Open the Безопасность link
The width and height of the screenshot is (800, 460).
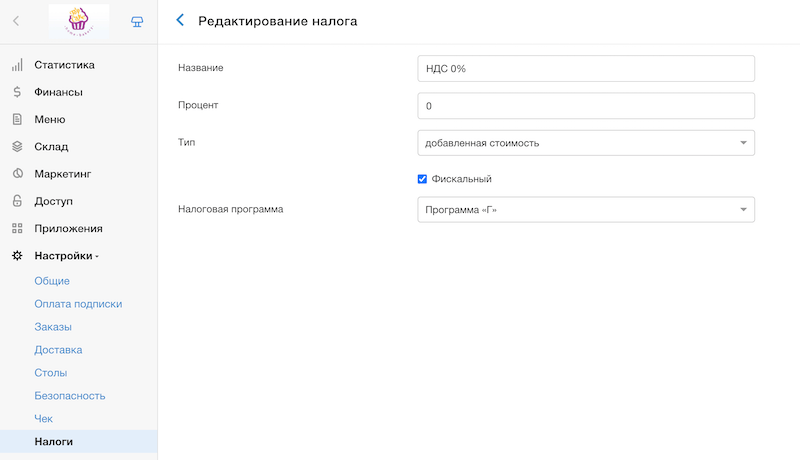point(70,396)
